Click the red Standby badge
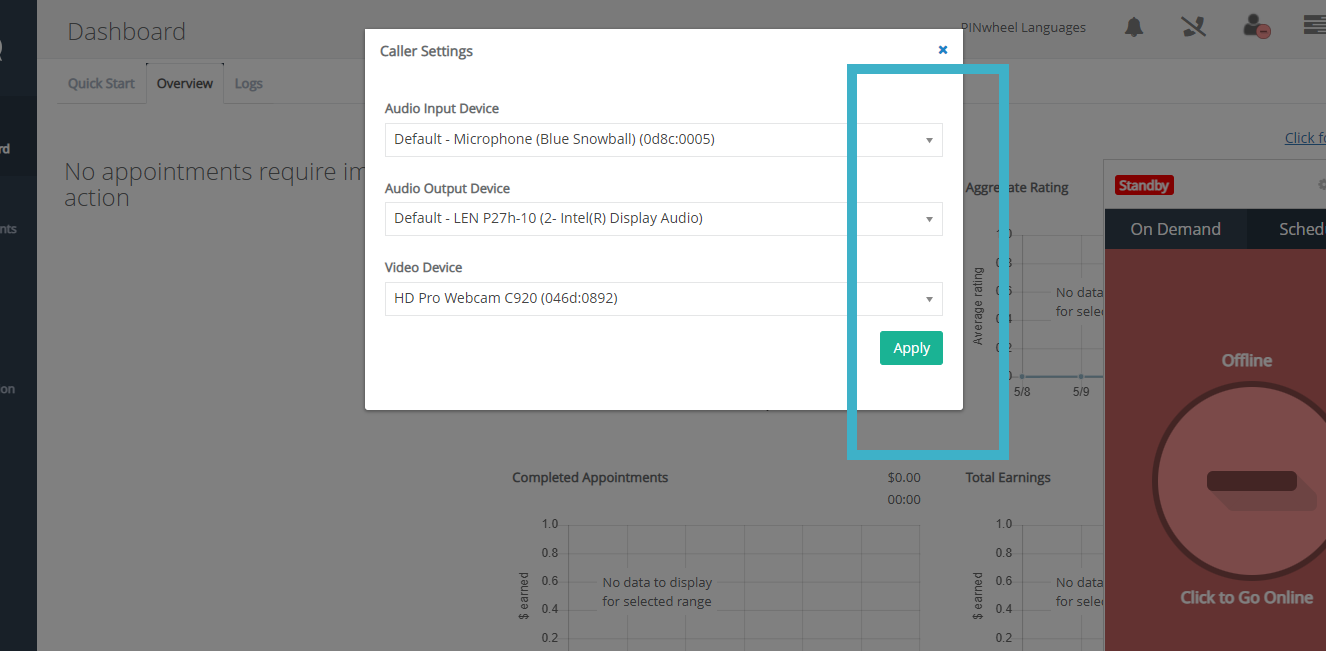The height and width of the screenshot is (651, 1326). click(x=1144, y=186)
